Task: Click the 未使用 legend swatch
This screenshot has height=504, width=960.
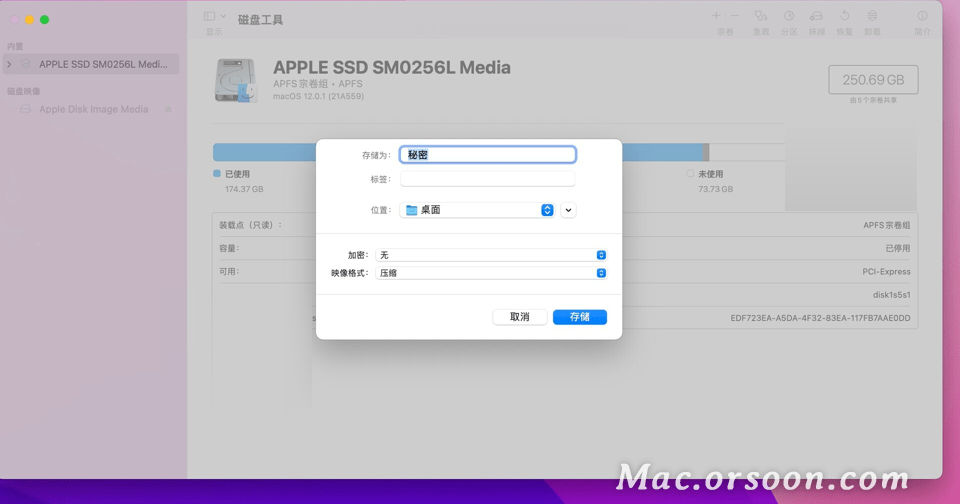Action: (x=690, y=173)
